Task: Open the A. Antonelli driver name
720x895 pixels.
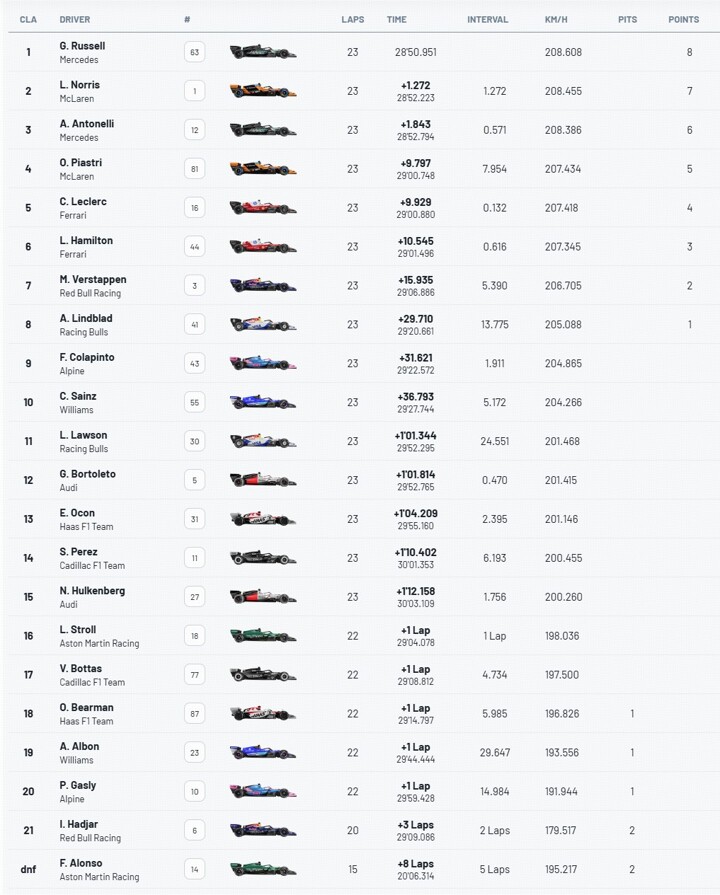Action: coord(87,124)
